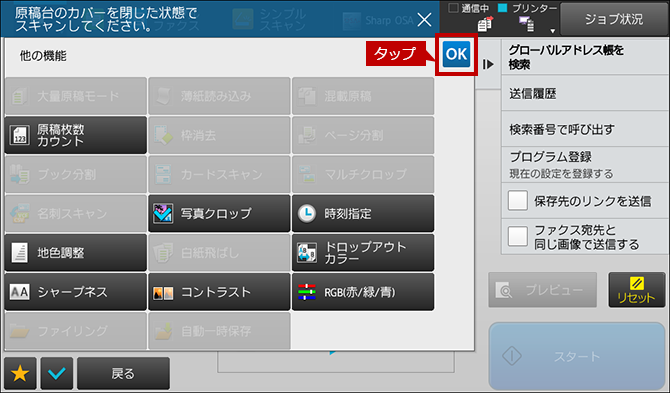Tap the dimmed マルチクロップ button
Image resolution: width=670 pixels, height=393 pixels.
(363, 174)
